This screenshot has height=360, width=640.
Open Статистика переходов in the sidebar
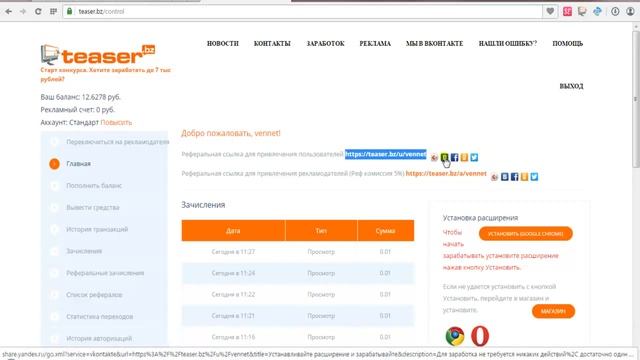pos(100,317)
